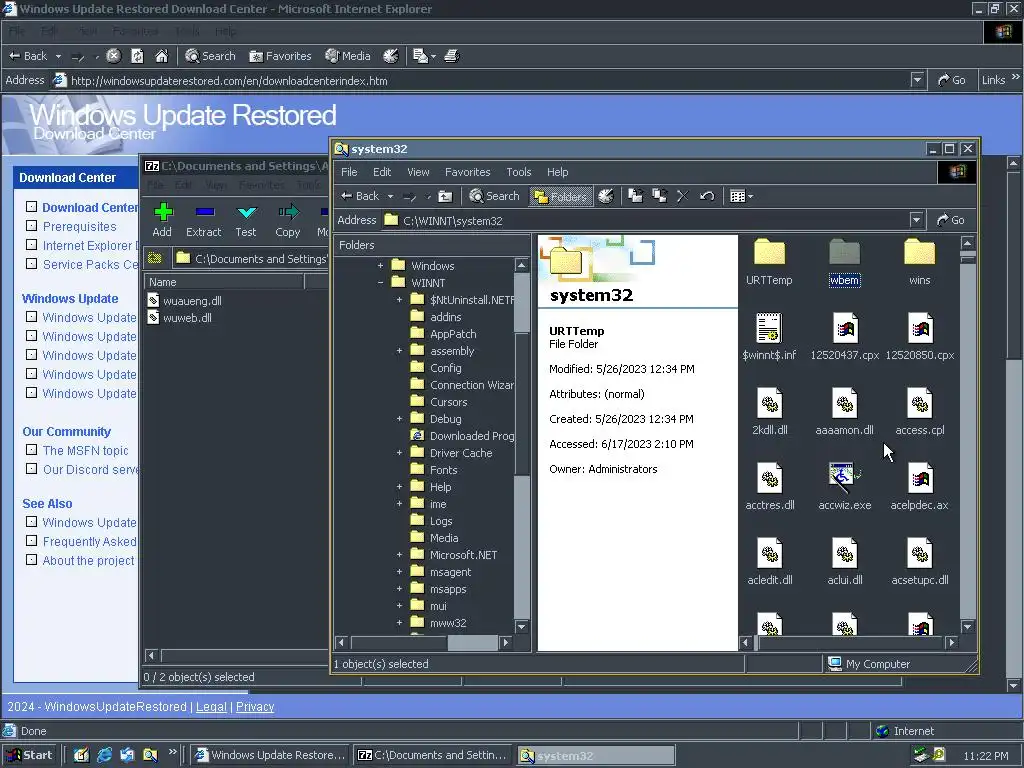This screenshot has height=768, width=1024.
Task: Select the $winnt$.inf file icon
Action: coord(769,328)
